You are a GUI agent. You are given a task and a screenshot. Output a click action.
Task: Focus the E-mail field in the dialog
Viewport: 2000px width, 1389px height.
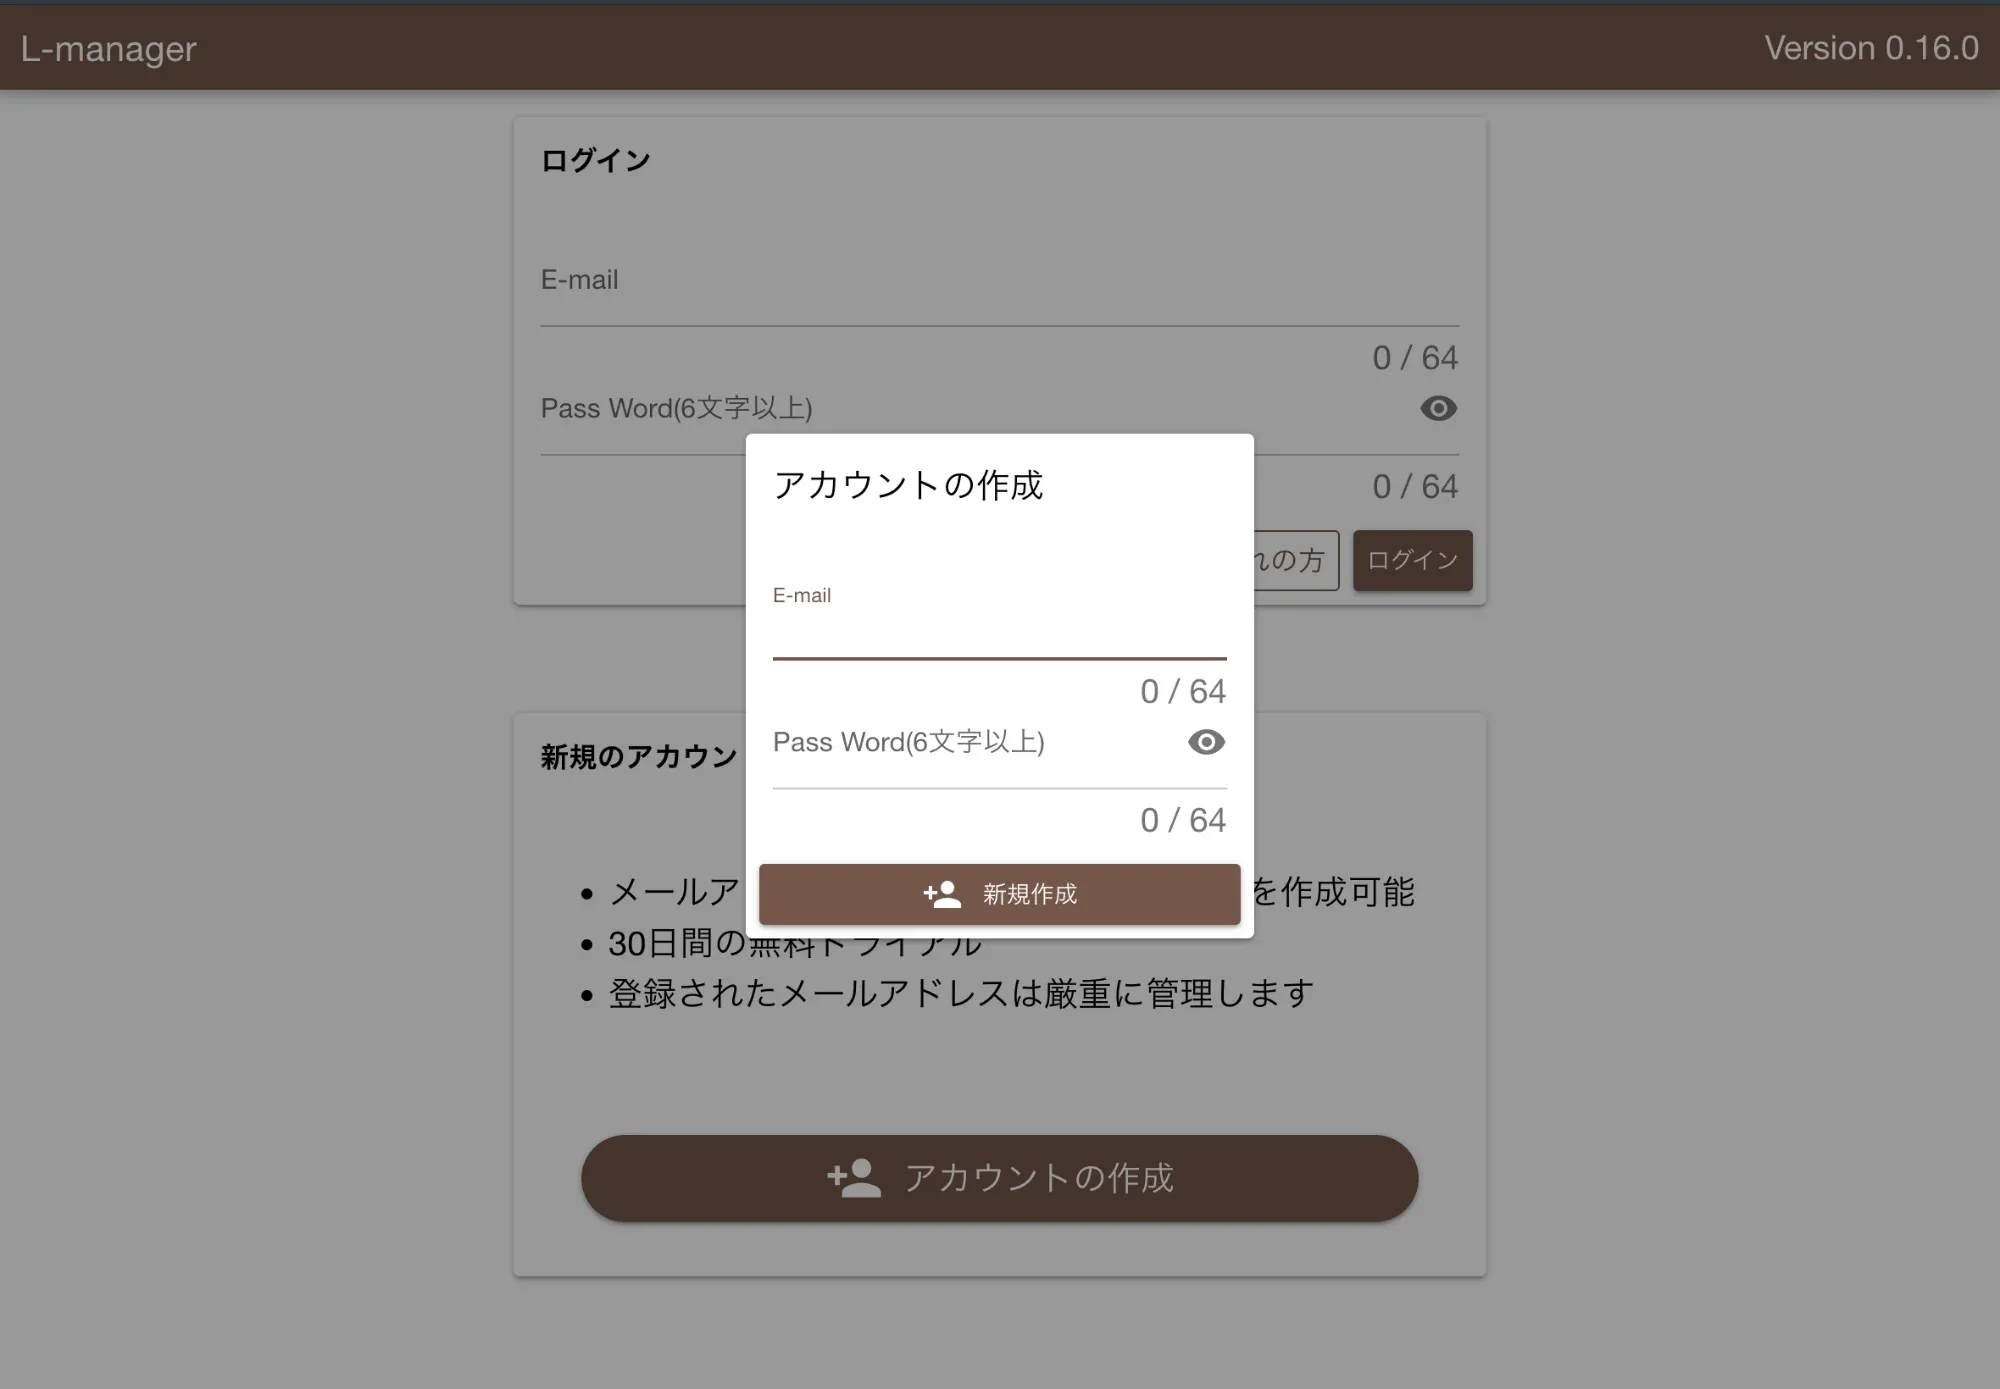[x=998, y=630]
